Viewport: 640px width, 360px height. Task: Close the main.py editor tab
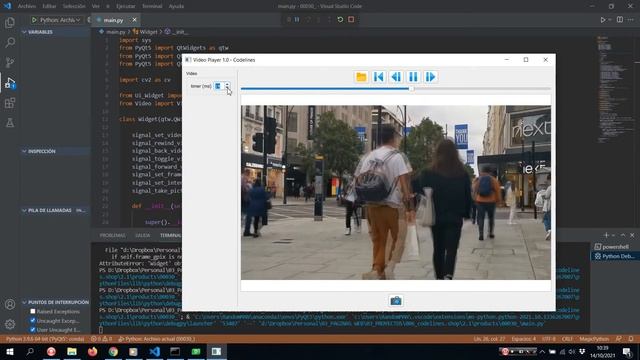pos(134,20)
